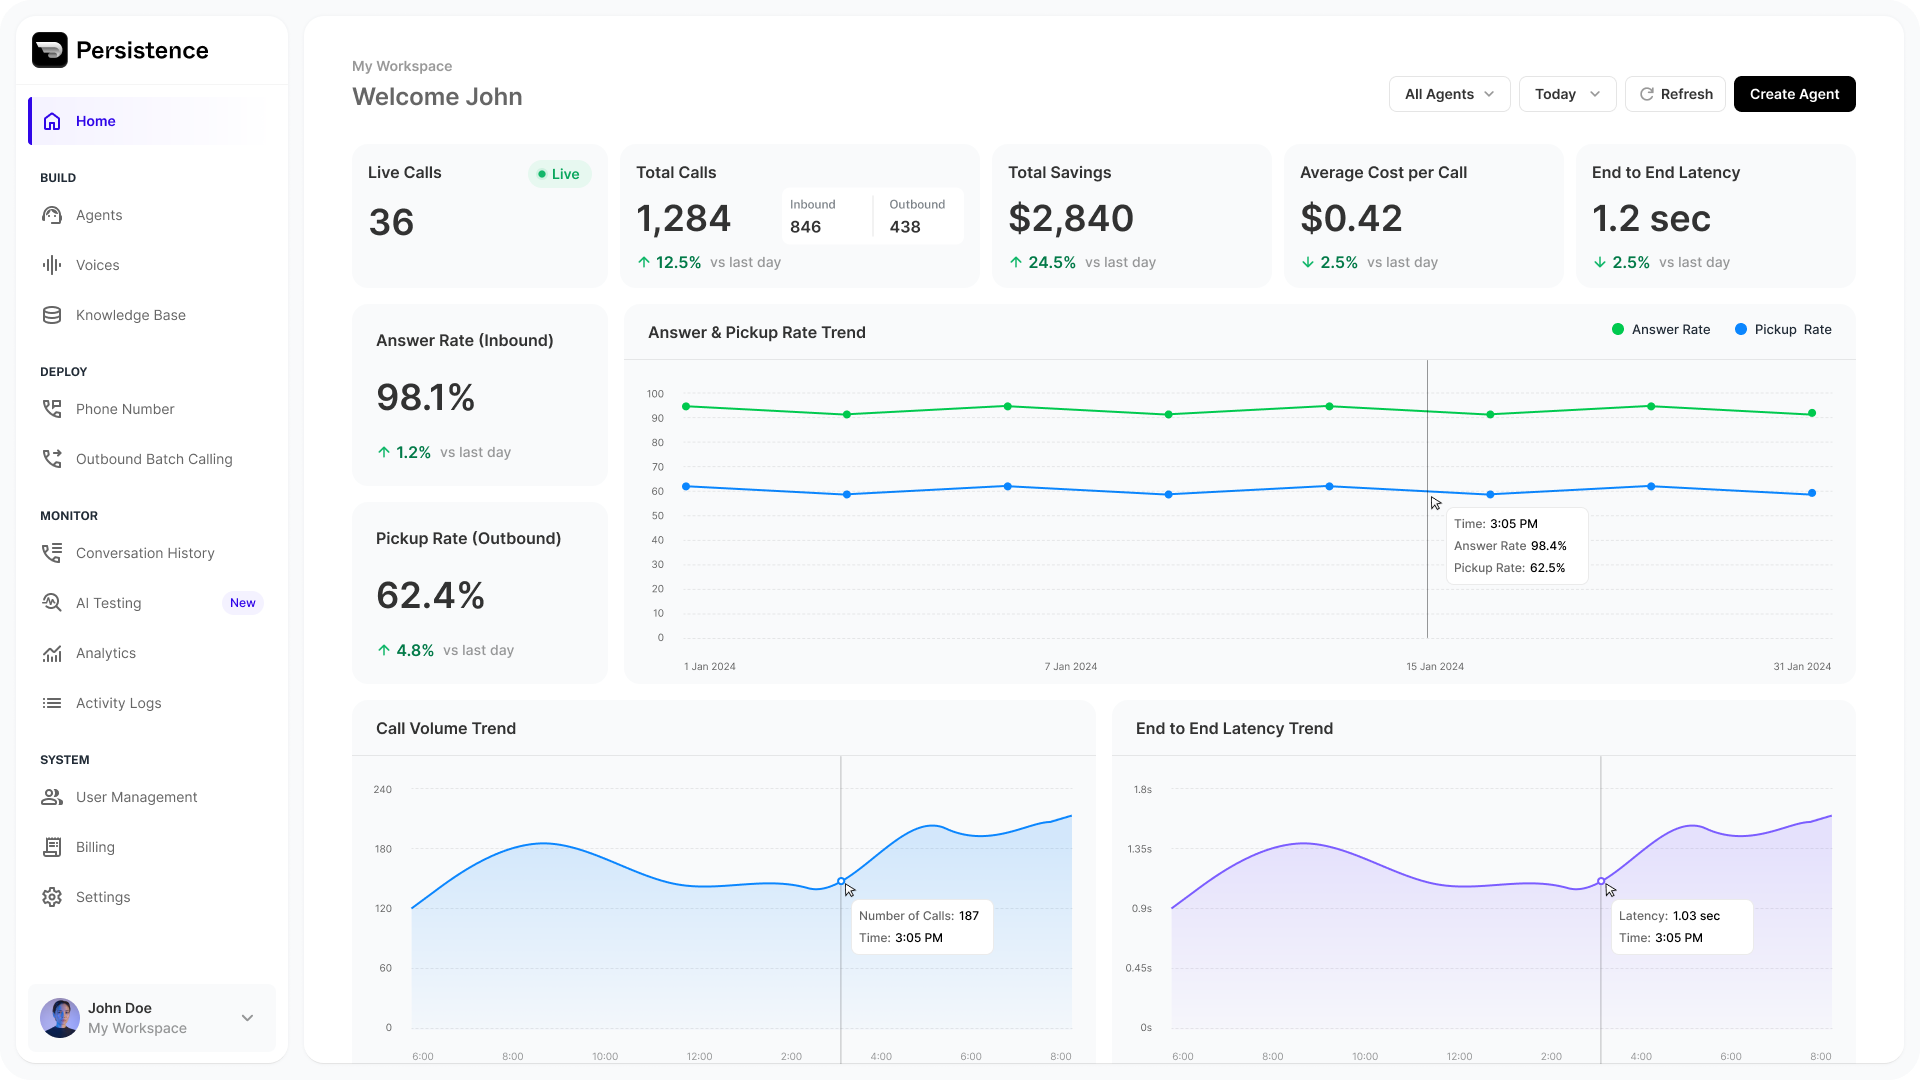This screenshot has width=1920, height=1080.
Task: Go to Conversation History
Action: [x=145, y=553]
